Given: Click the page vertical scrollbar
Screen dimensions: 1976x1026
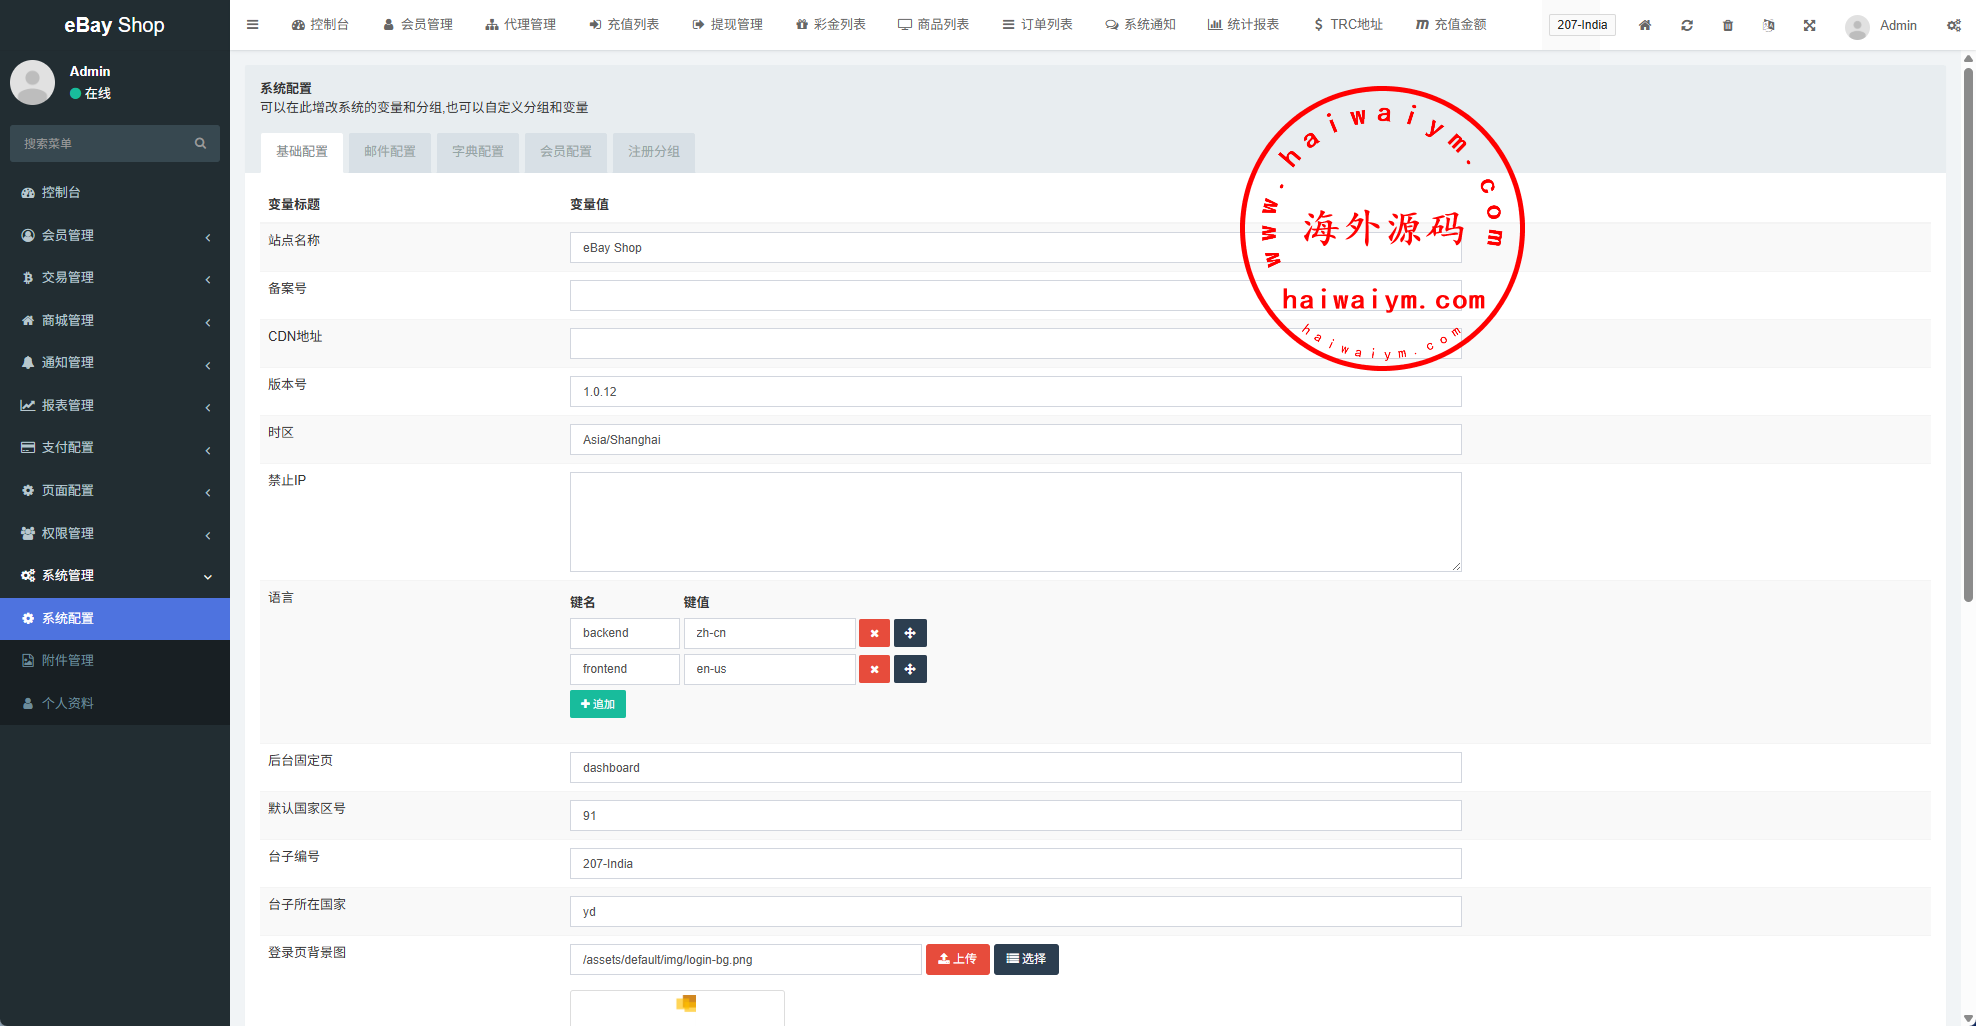Looking at the screenshot, I should tap(1968, 330).
